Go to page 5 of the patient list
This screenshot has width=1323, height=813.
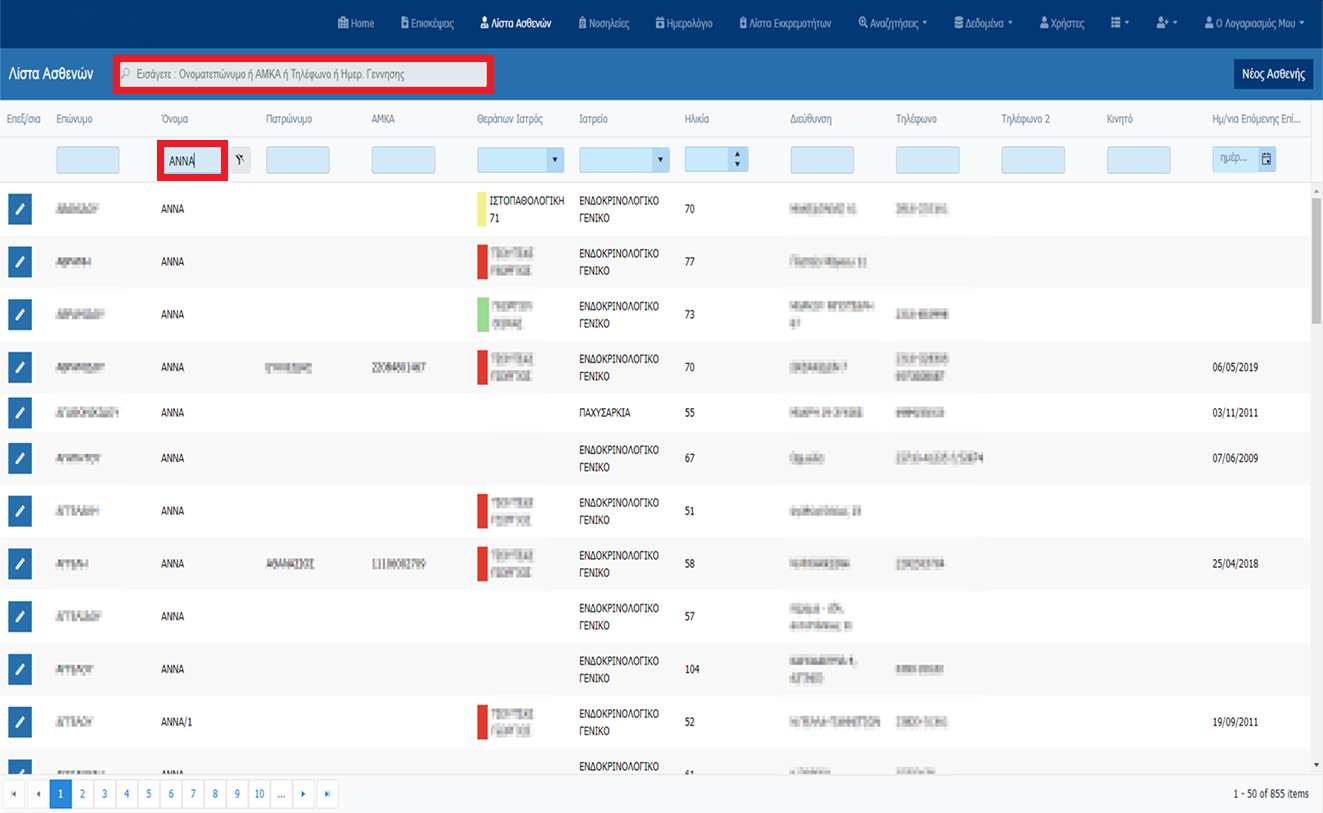click(x=148, y=794)
